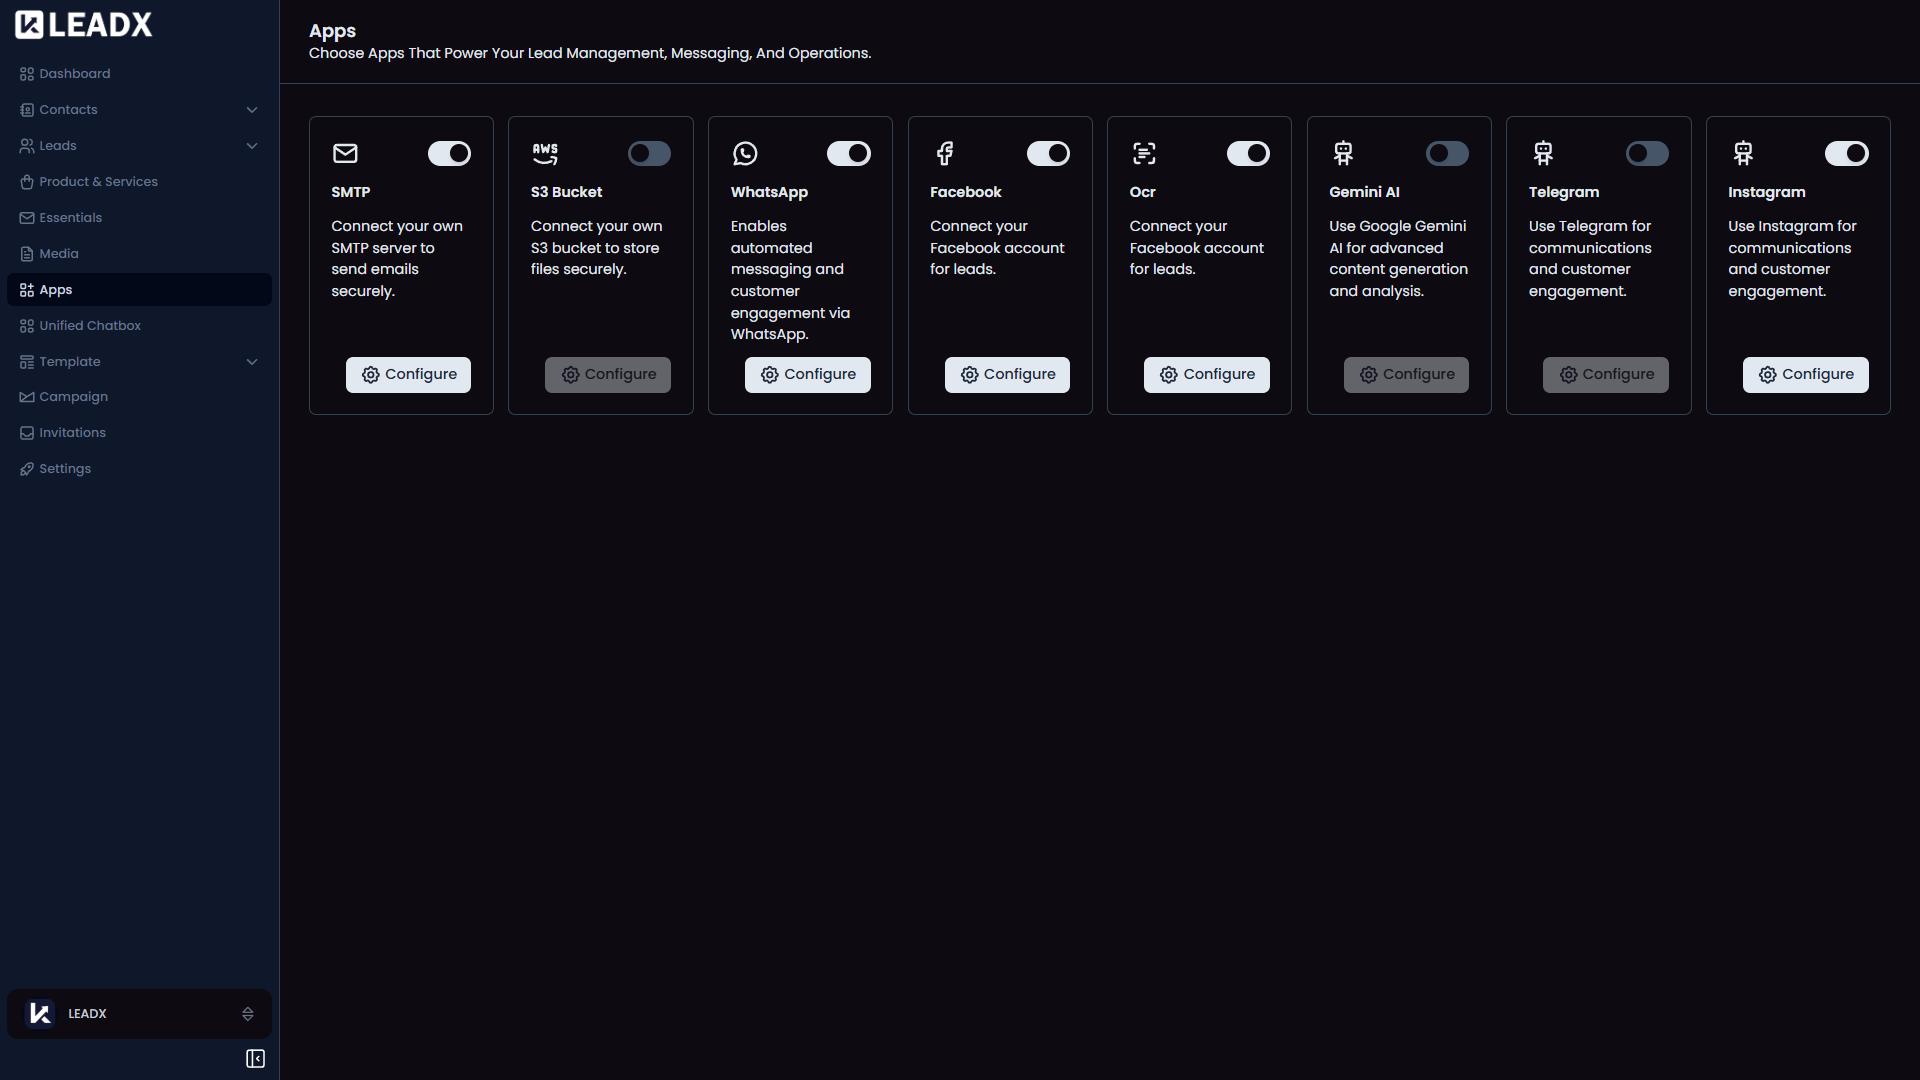Viewport: 1920px width, 1080px height.
Task: Click Configure on the Facebook card
Action: click(1007, 374)
